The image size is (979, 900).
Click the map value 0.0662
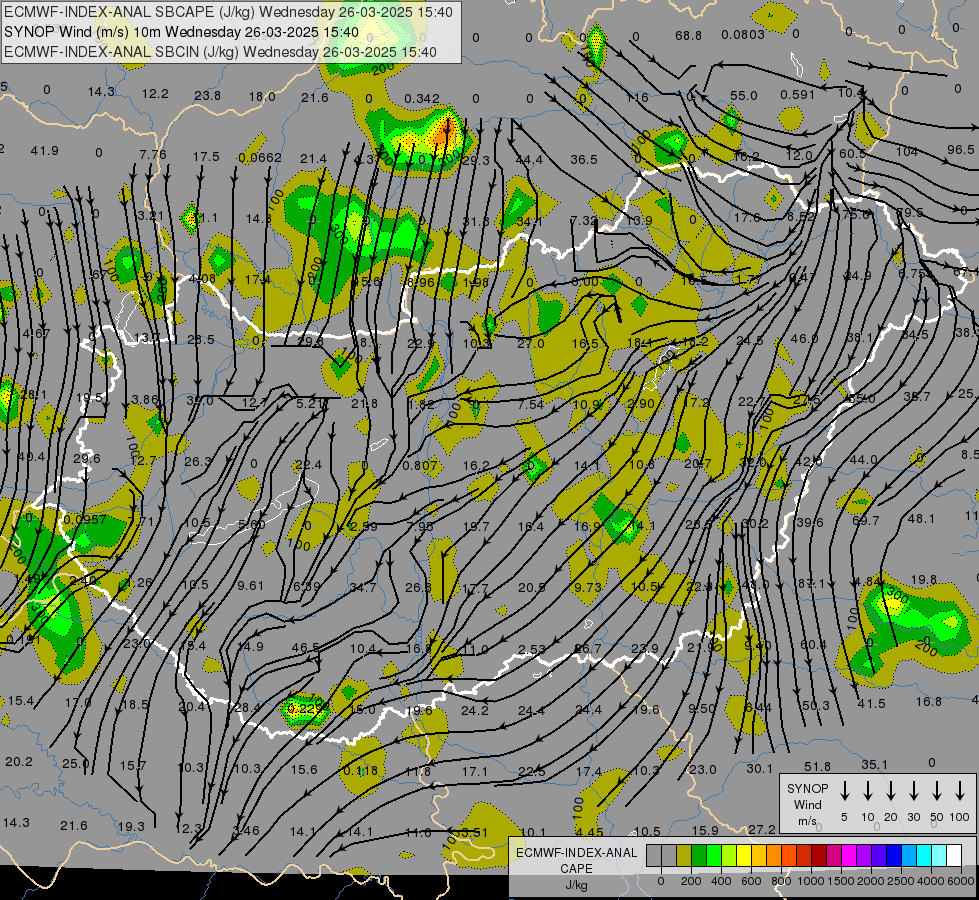[x=260, y=158]
